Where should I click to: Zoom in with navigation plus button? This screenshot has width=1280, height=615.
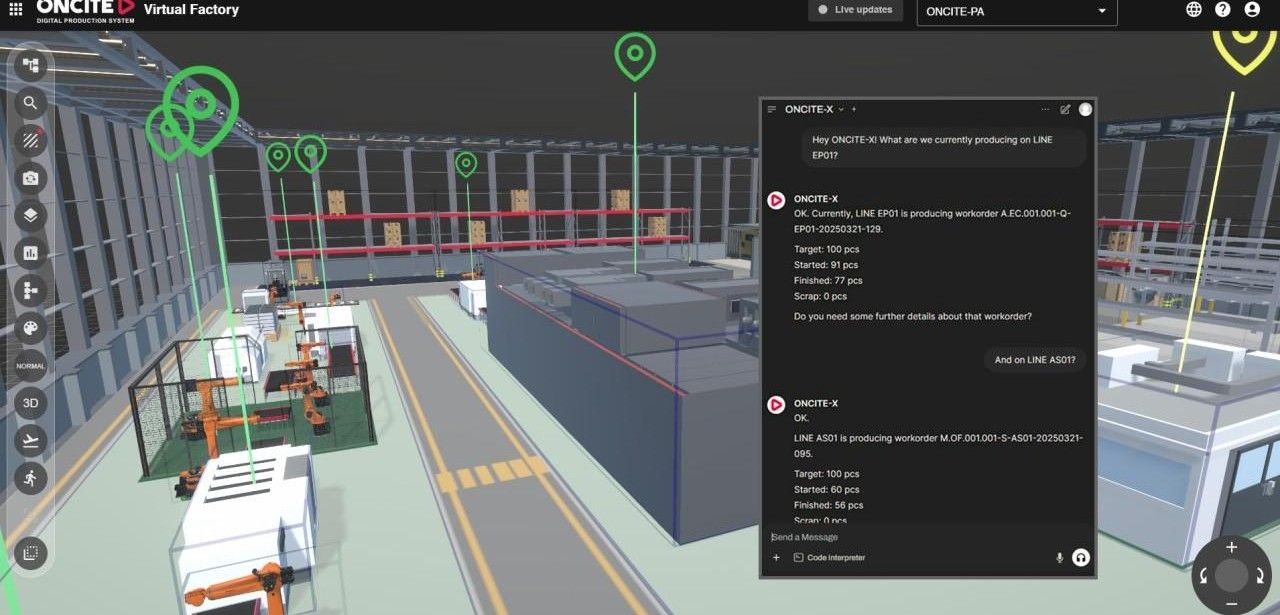pyautogui.click(x=1231, y=547)
